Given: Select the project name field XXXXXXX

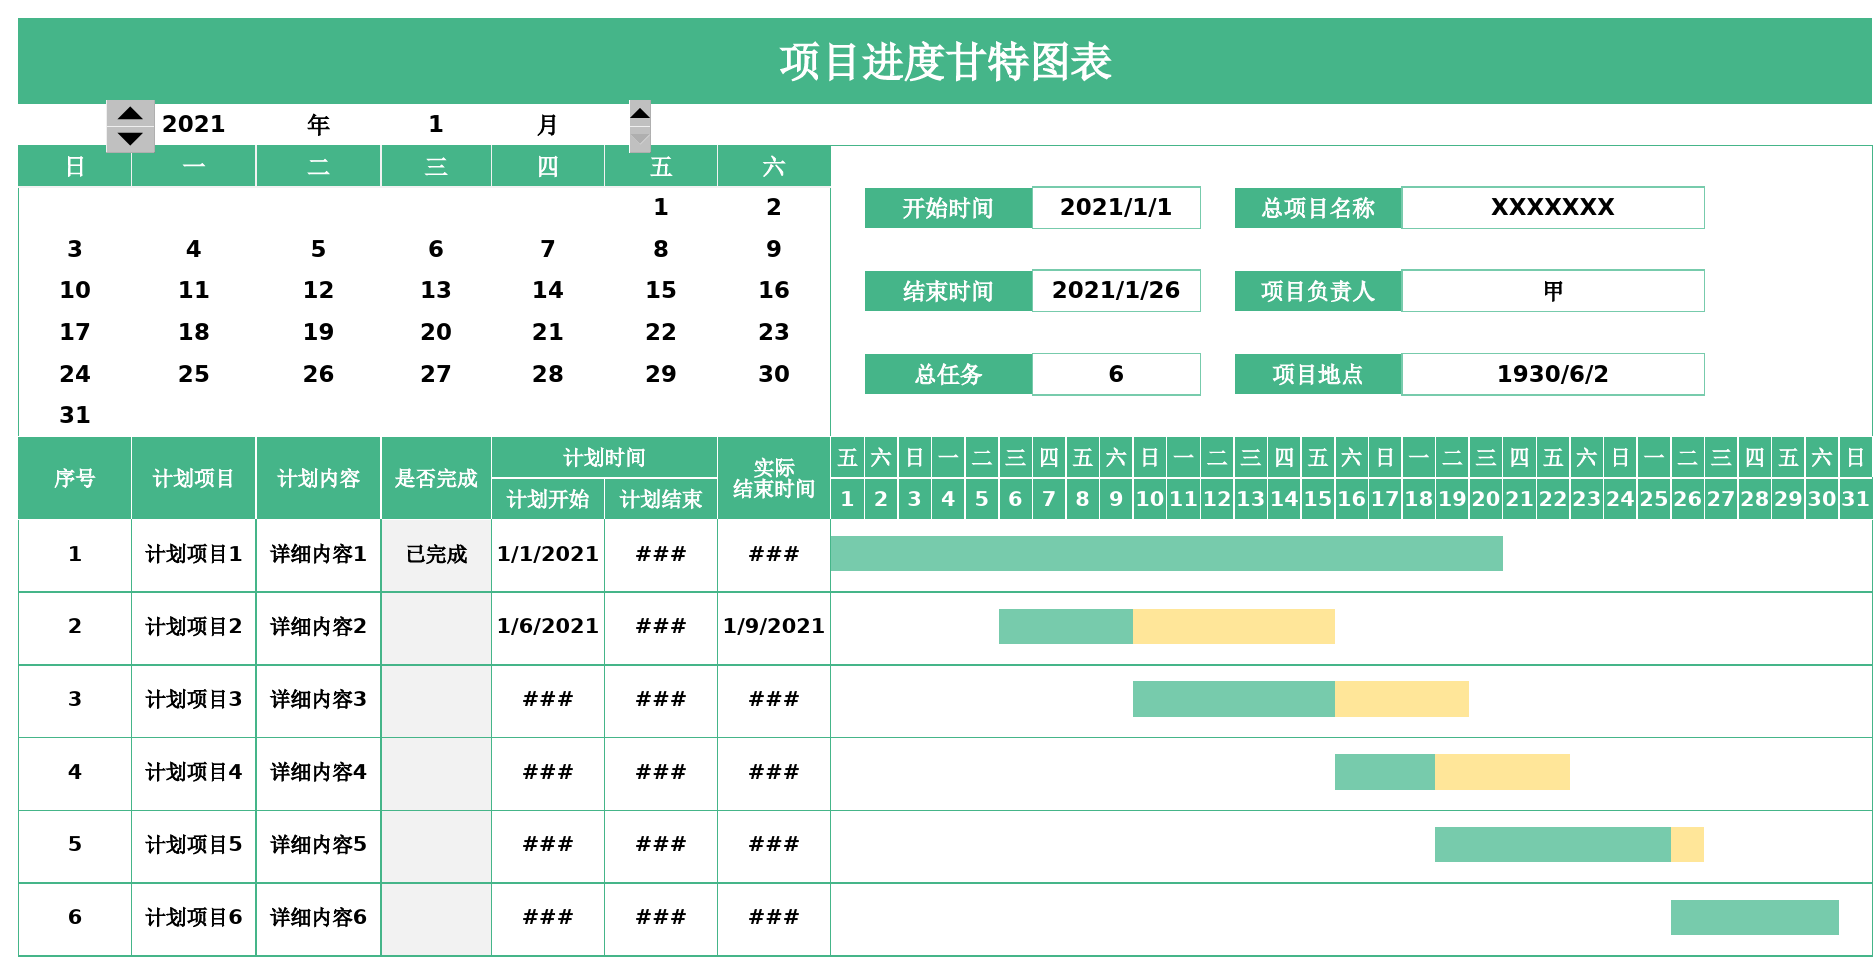Looking at the screenshot, I should click(1553, 207).
